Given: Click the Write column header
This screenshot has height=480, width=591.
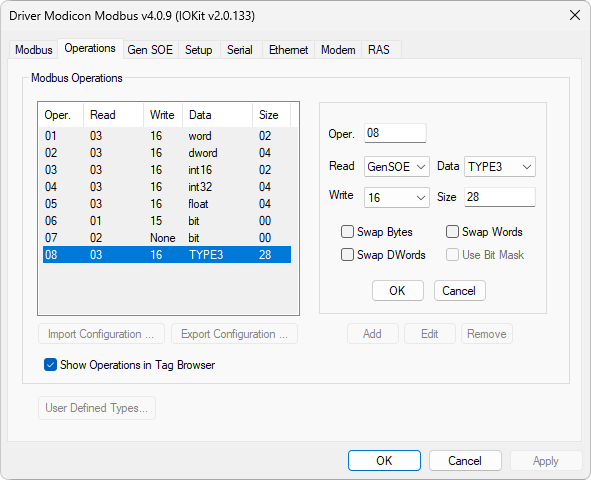Looking at the screenshot, I should (x=163, y=115).
